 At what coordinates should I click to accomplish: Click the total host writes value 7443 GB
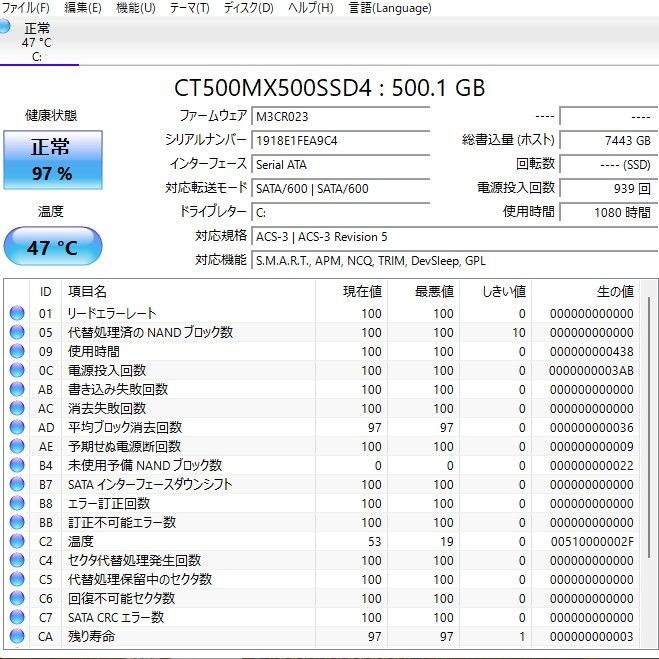[x=609, y=140]
